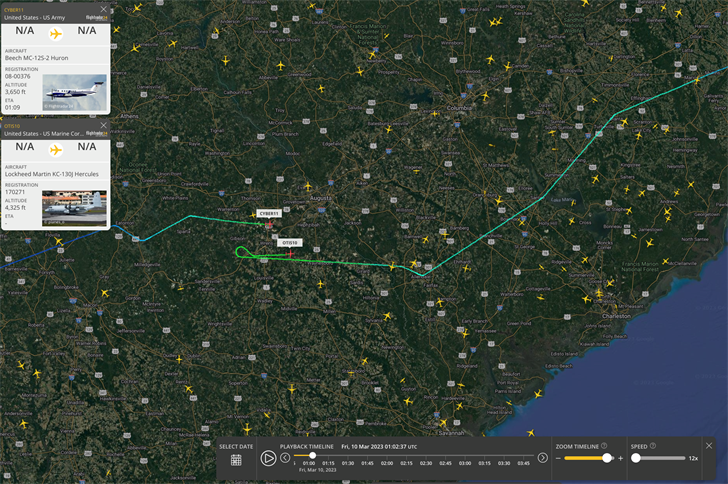The height and width of the screenshot is (484, 728).
Task: Click the playback date and time readout
Action: pyautogui.click(x=379, y=446)
